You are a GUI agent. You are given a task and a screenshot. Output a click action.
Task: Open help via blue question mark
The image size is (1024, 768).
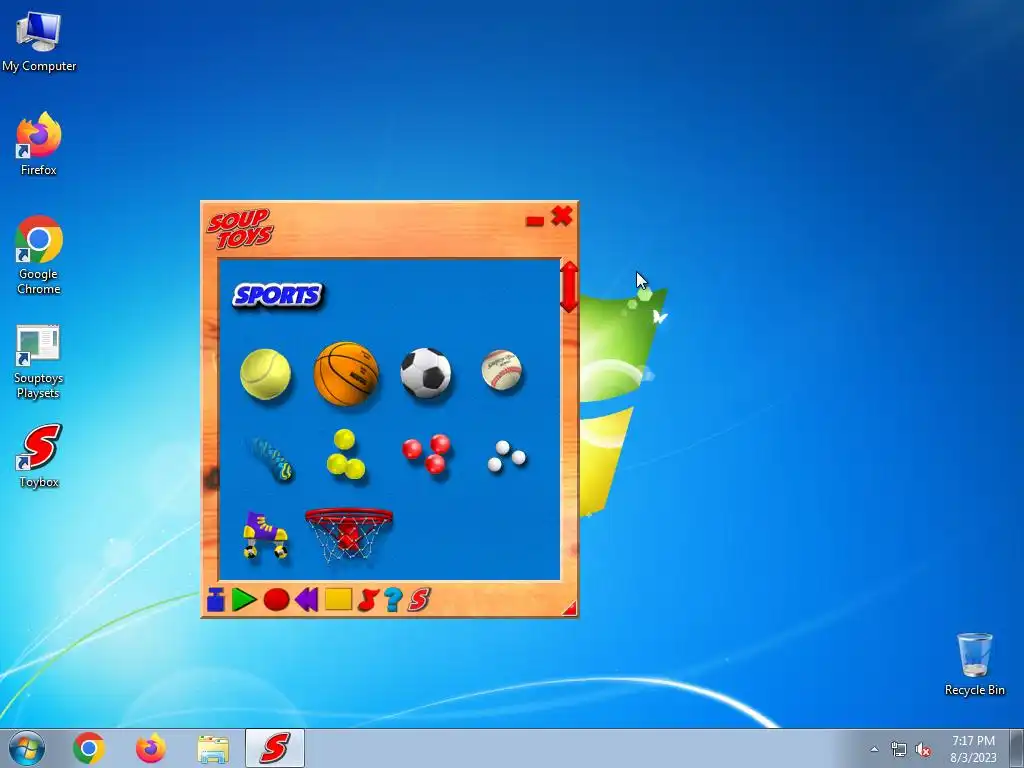point(393,600)
